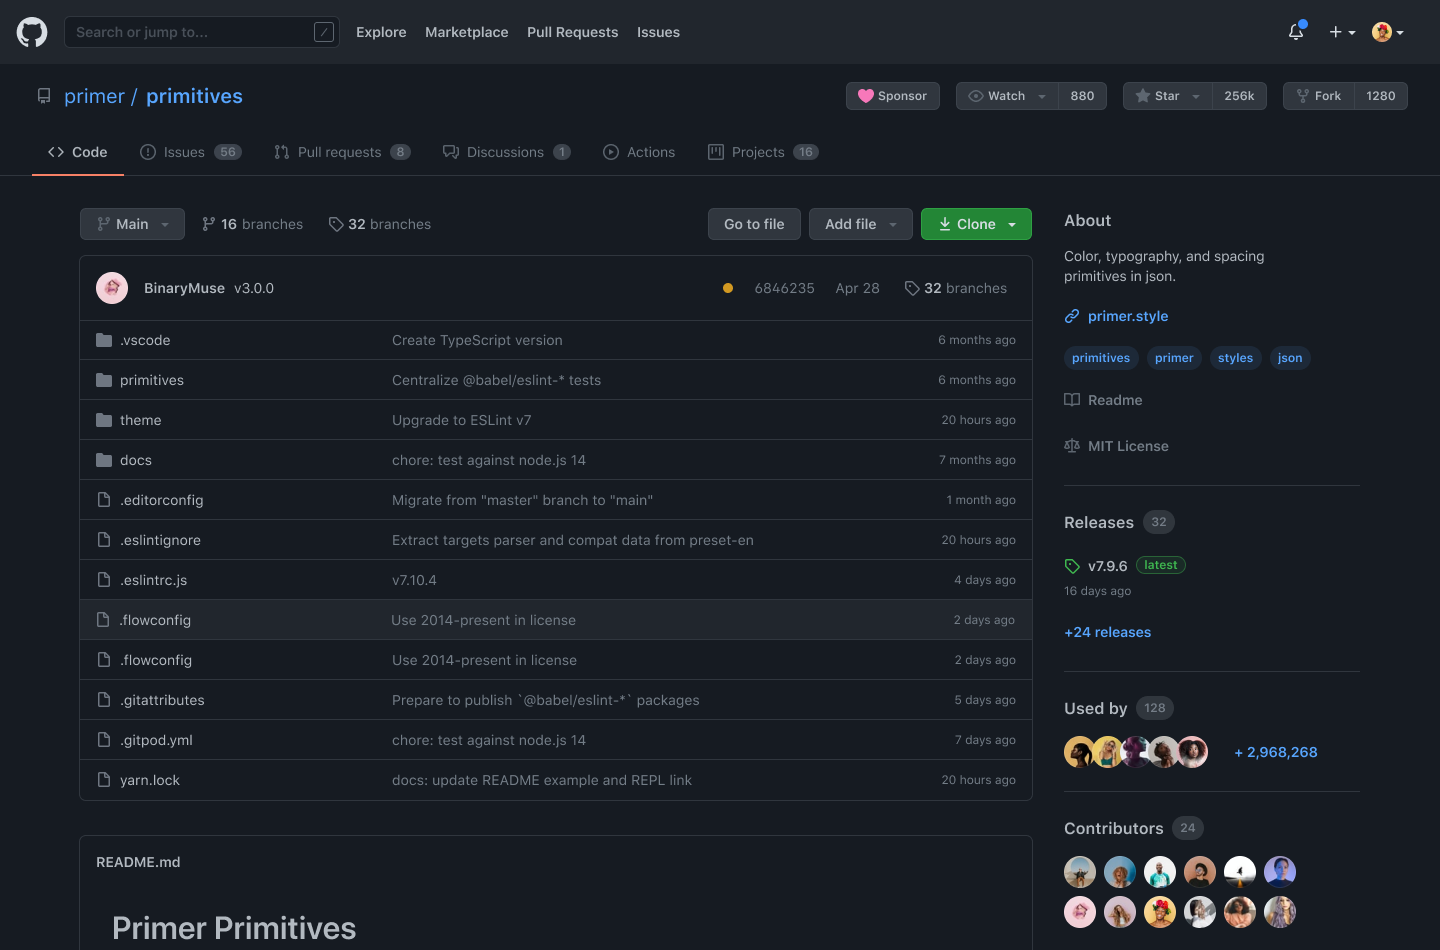Open commit hash 6846235

[784, 288]
